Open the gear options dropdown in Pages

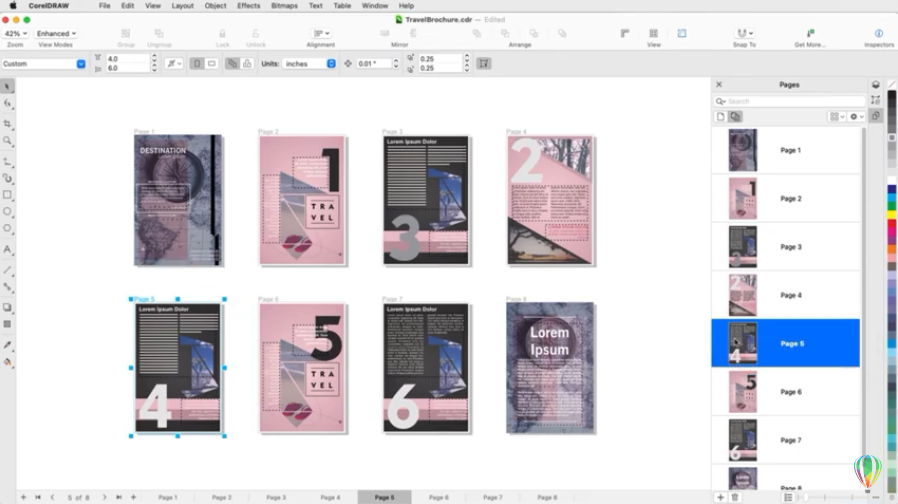(x=857, y=117)
